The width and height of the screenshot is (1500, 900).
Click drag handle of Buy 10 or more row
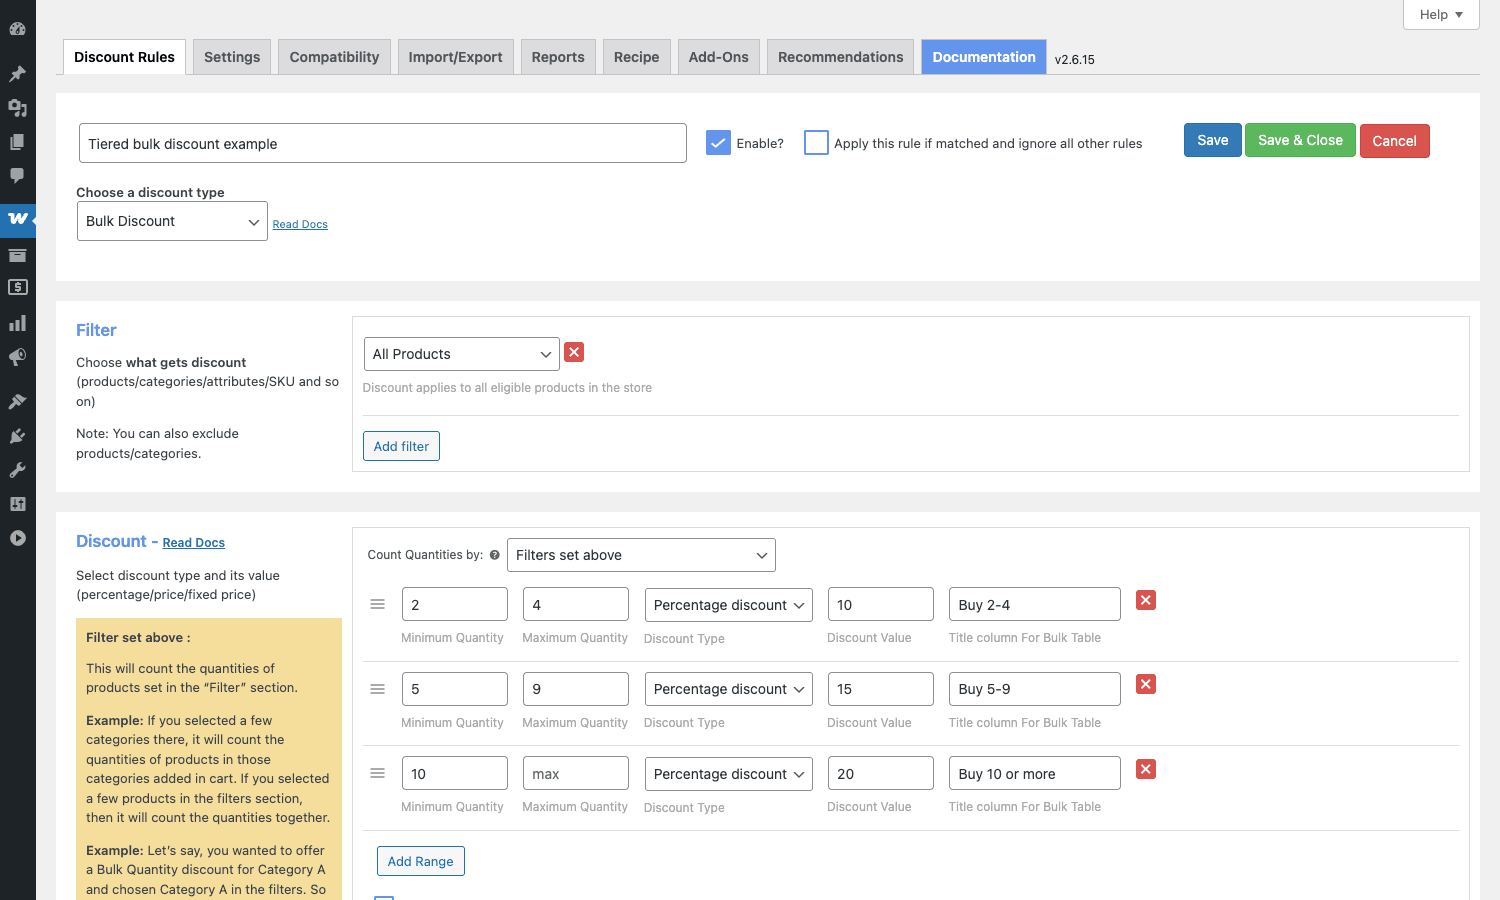[x=377, y=773]
